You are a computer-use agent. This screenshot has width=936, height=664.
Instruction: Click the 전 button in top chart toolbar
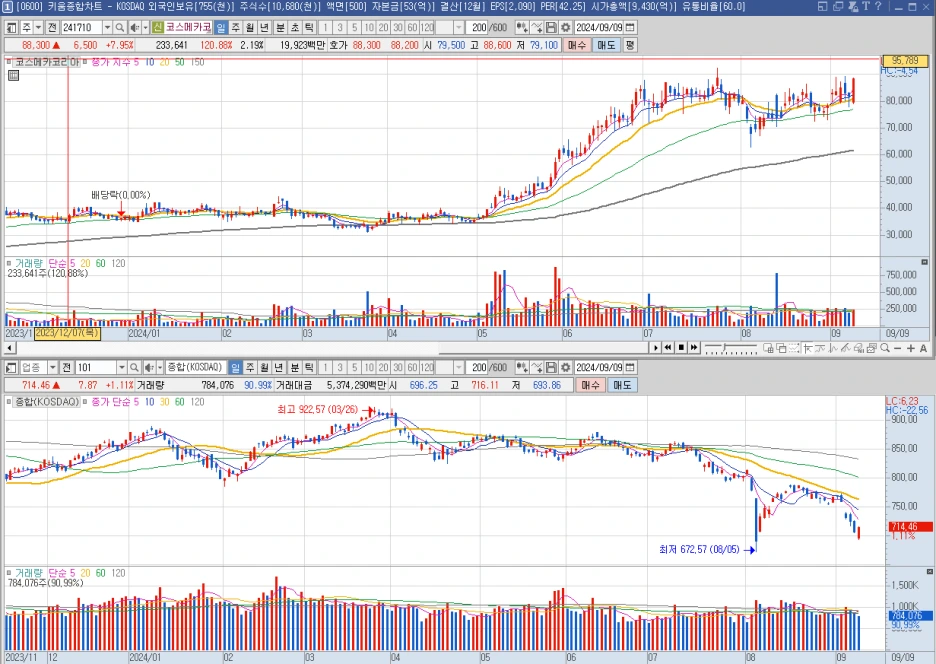tap(52, 27)
